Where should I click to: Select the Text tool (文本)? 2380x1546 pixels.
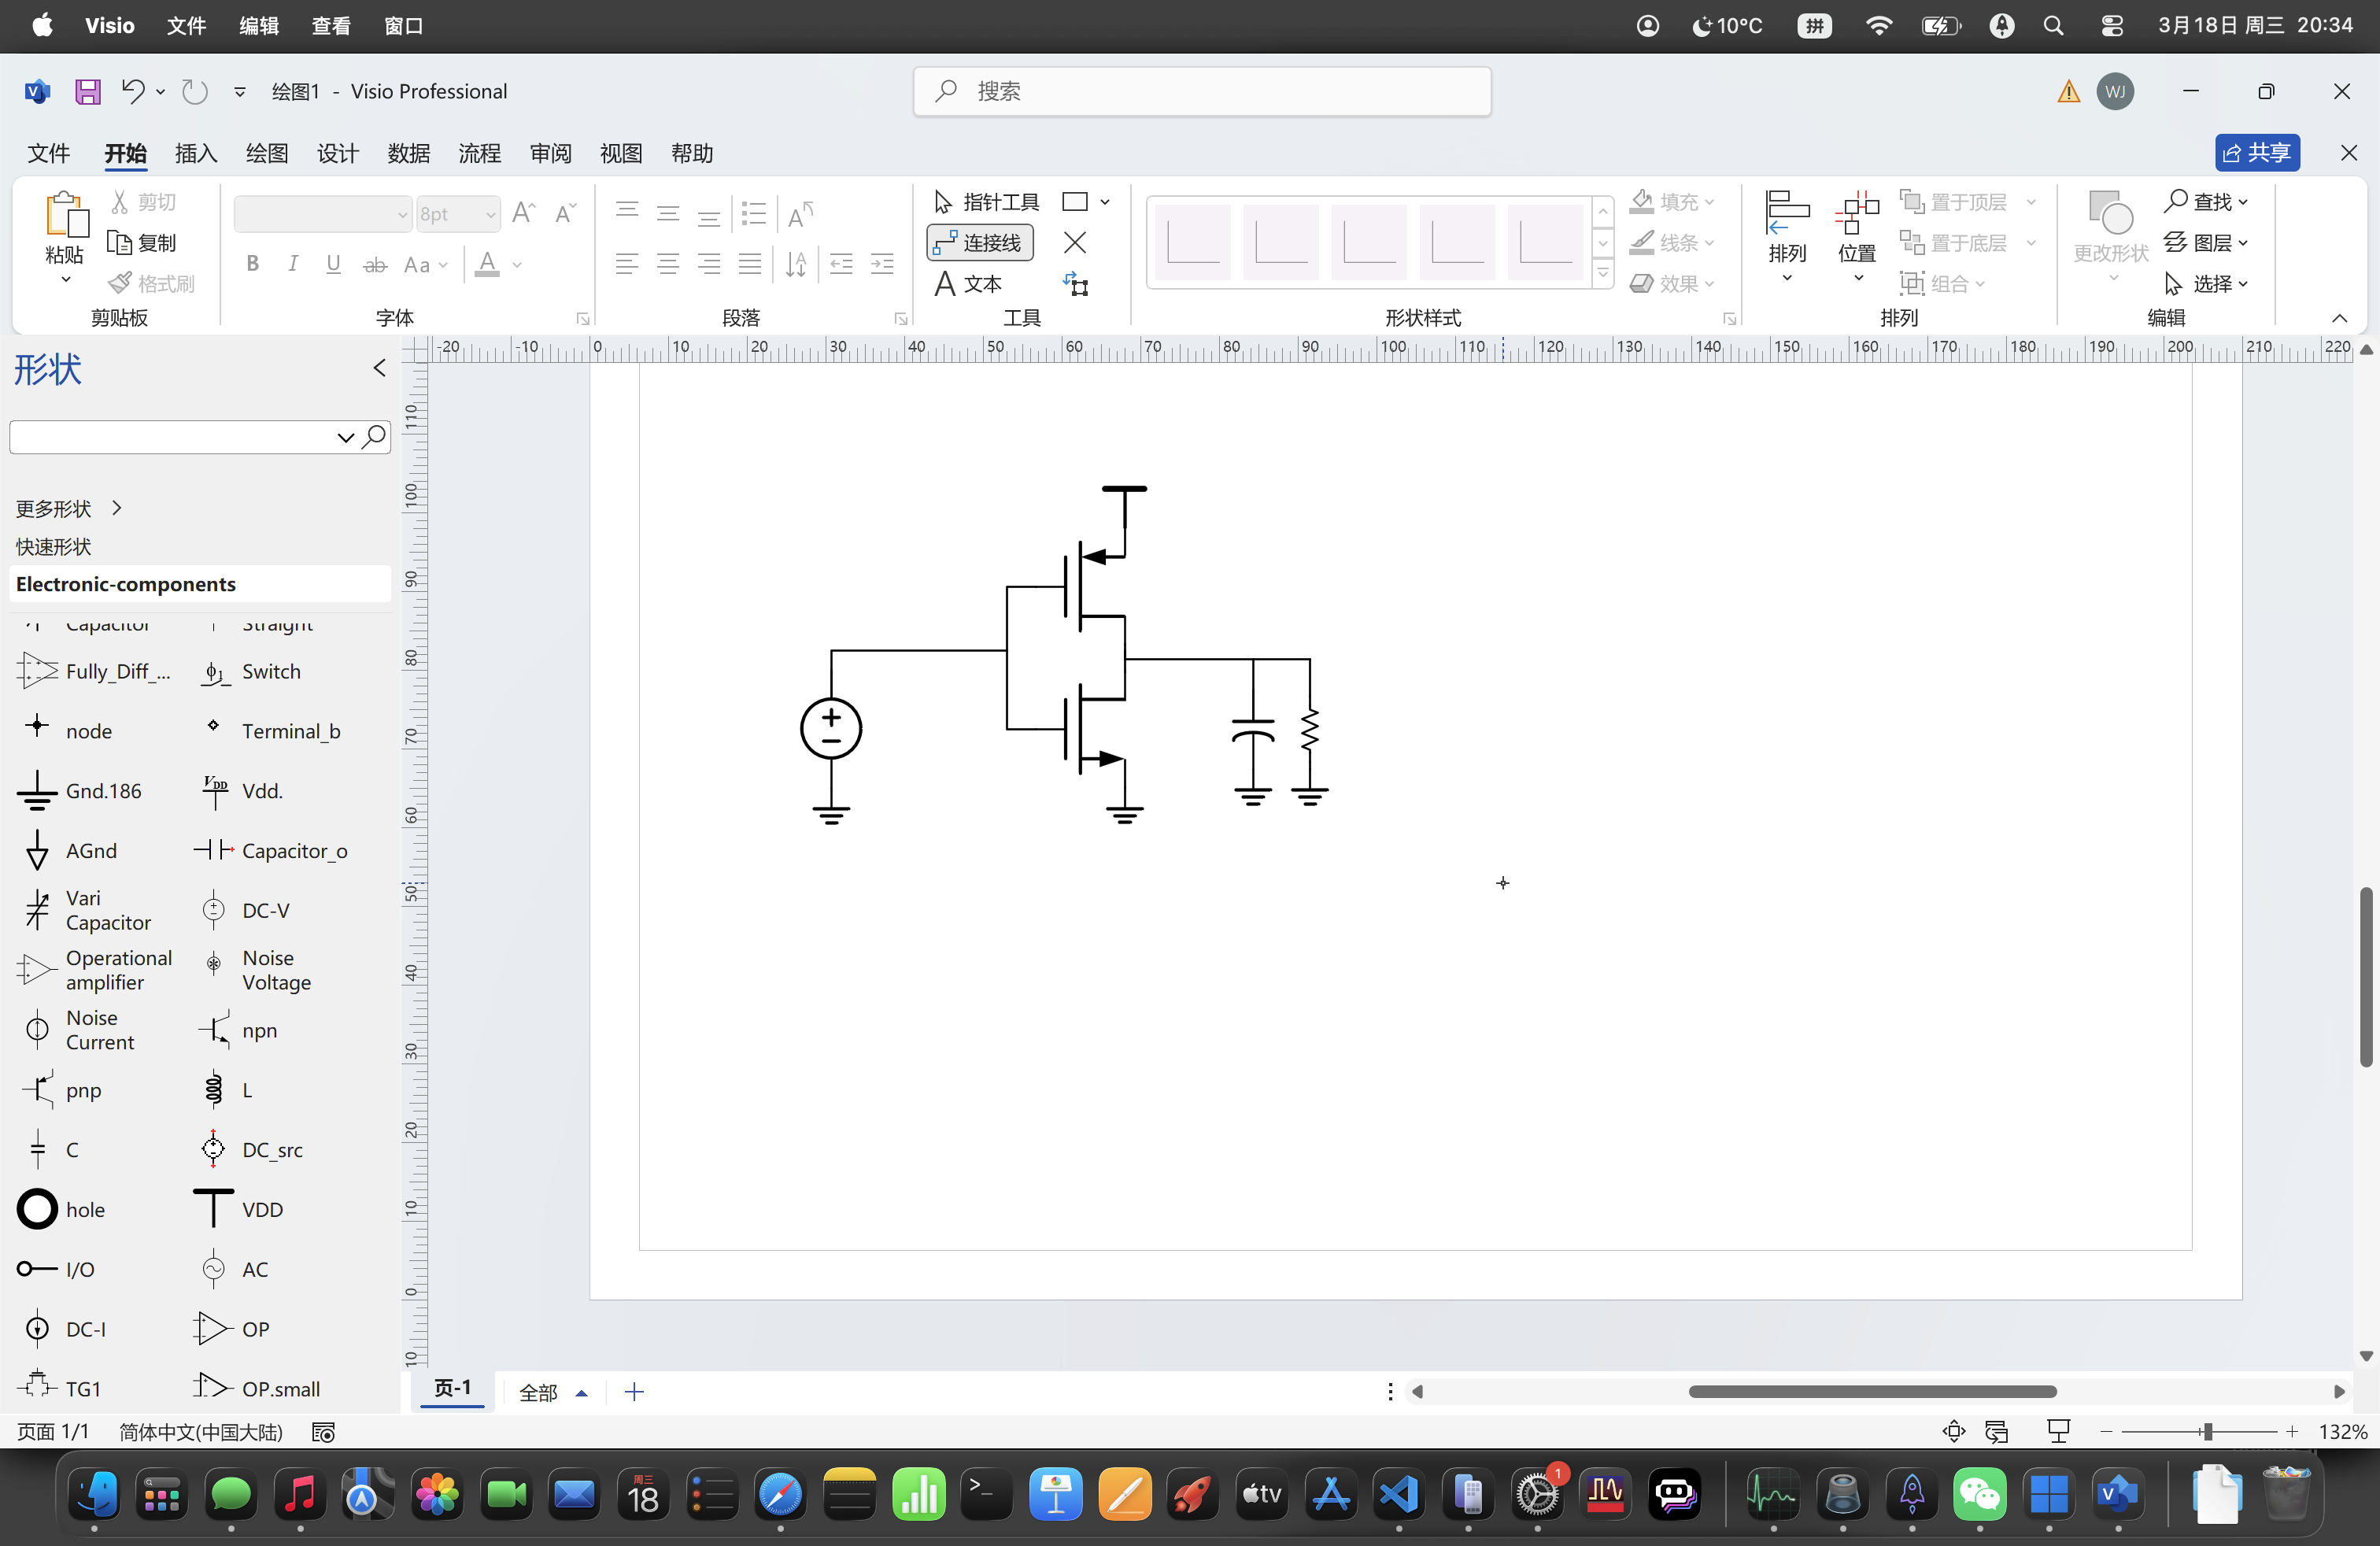coord(967,284)
